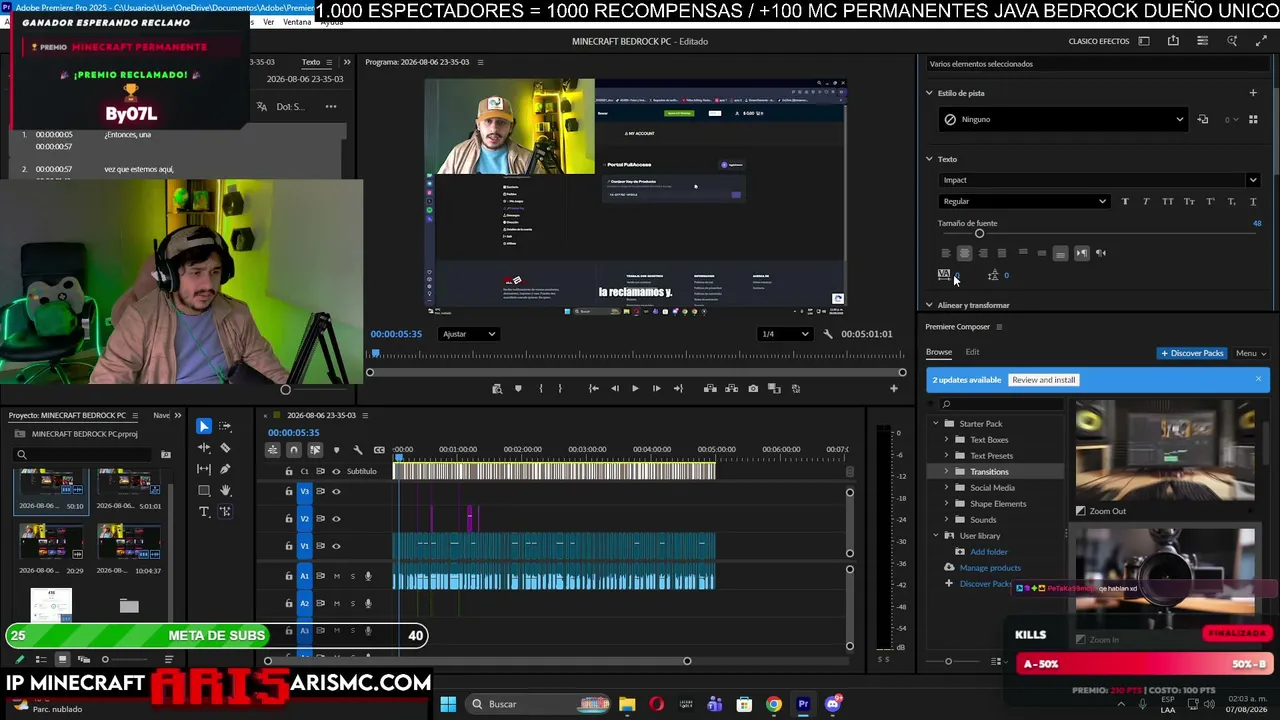Apply Faux Bold text style
Screen dimensions: 1280x720
(x=1125, y=201)
